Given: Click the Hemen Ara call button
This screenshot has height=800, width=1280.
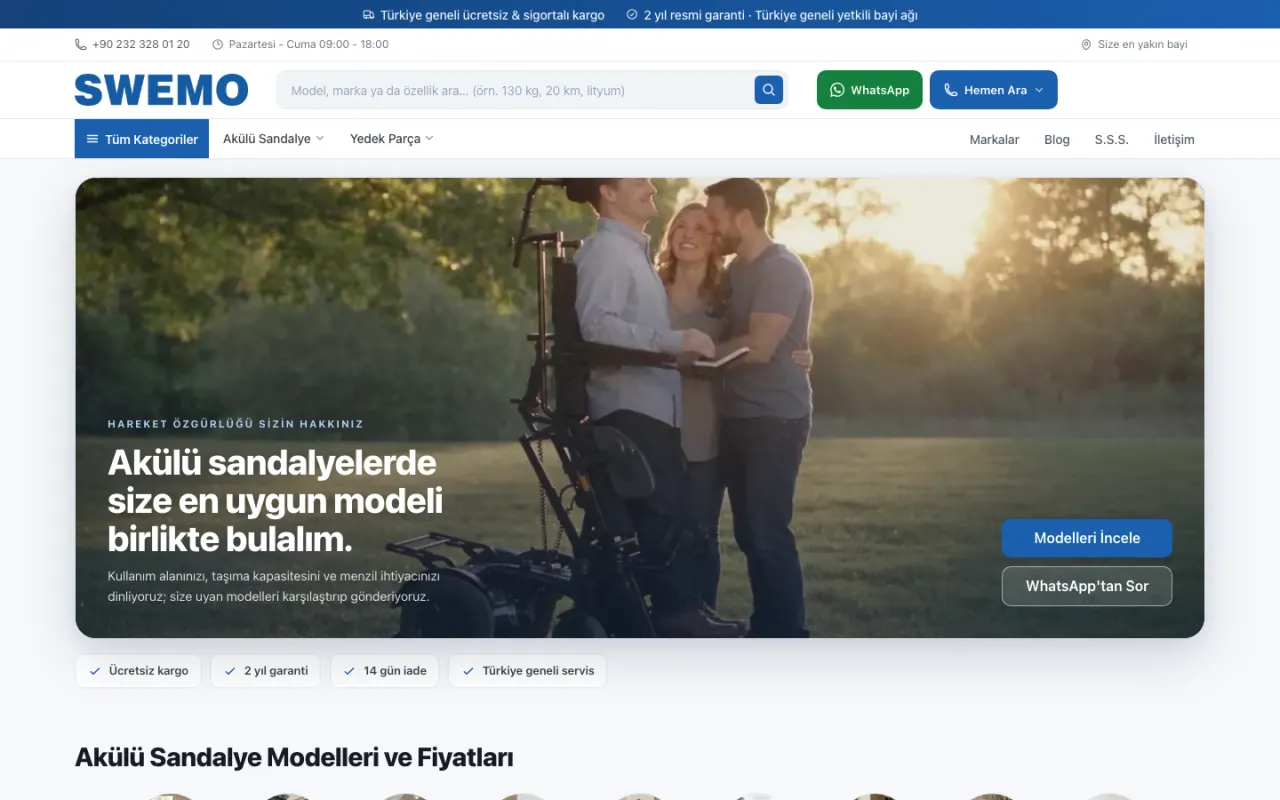Looking at the screenshot, I should [x=993, y=90].
